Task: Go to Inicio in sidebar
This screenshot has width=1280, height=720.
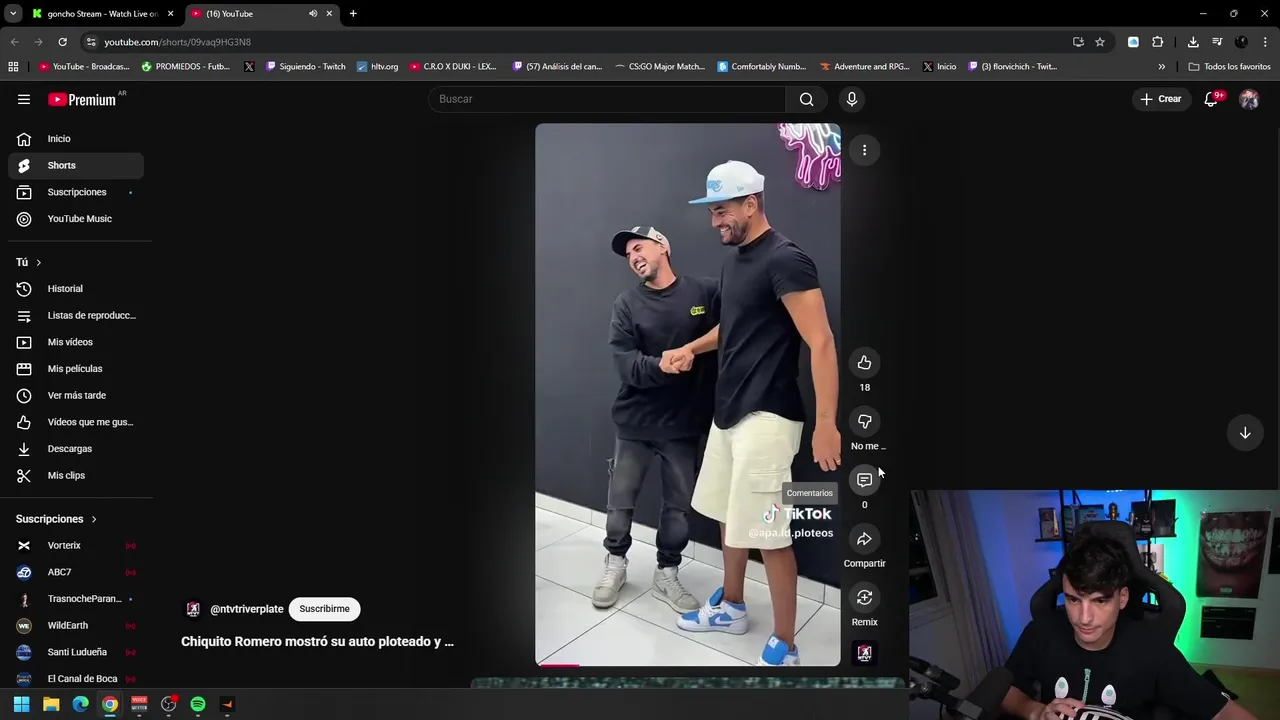Action: click(76, 139)
